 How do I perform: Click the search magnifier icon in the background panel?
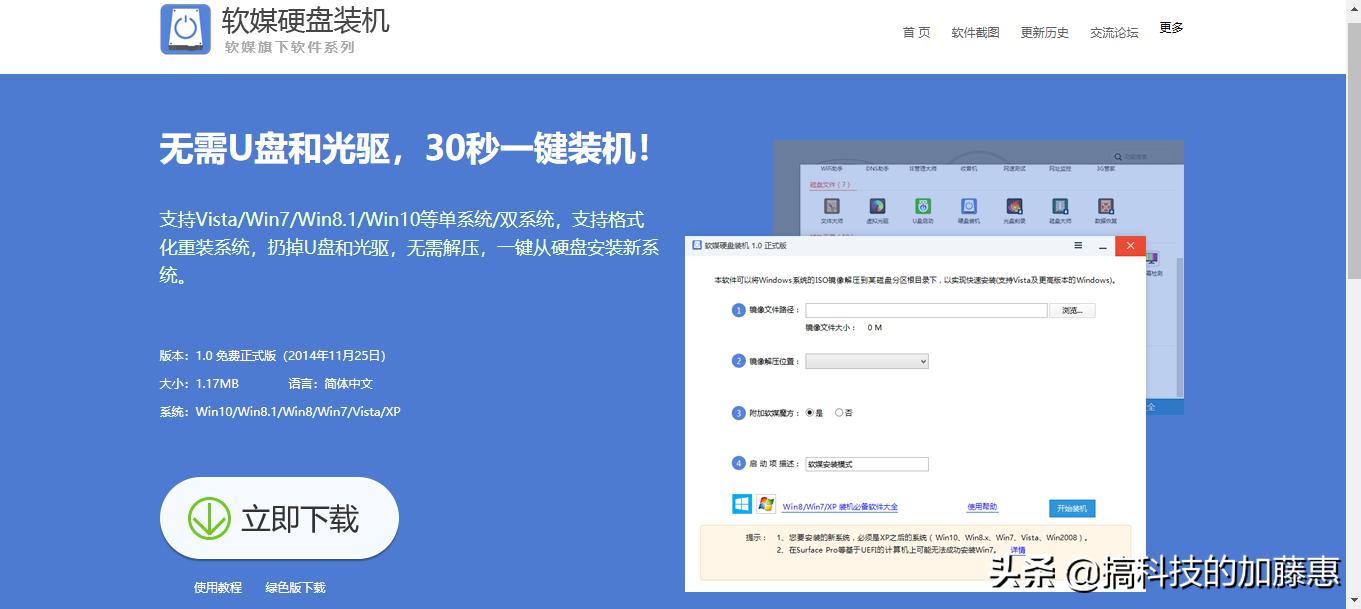(x=1118, y=156)
